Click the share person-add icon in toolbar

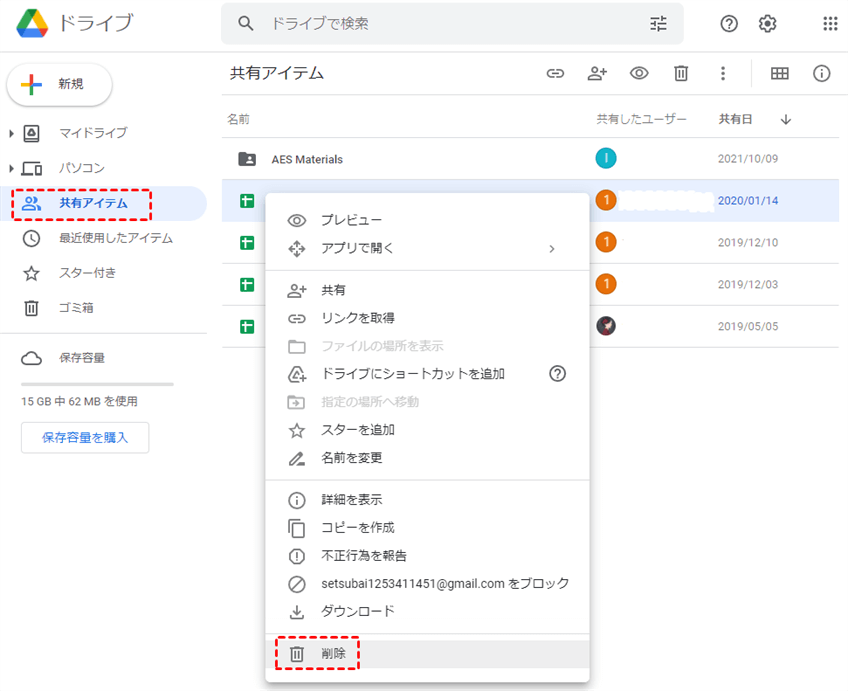(x=597, y=73)
